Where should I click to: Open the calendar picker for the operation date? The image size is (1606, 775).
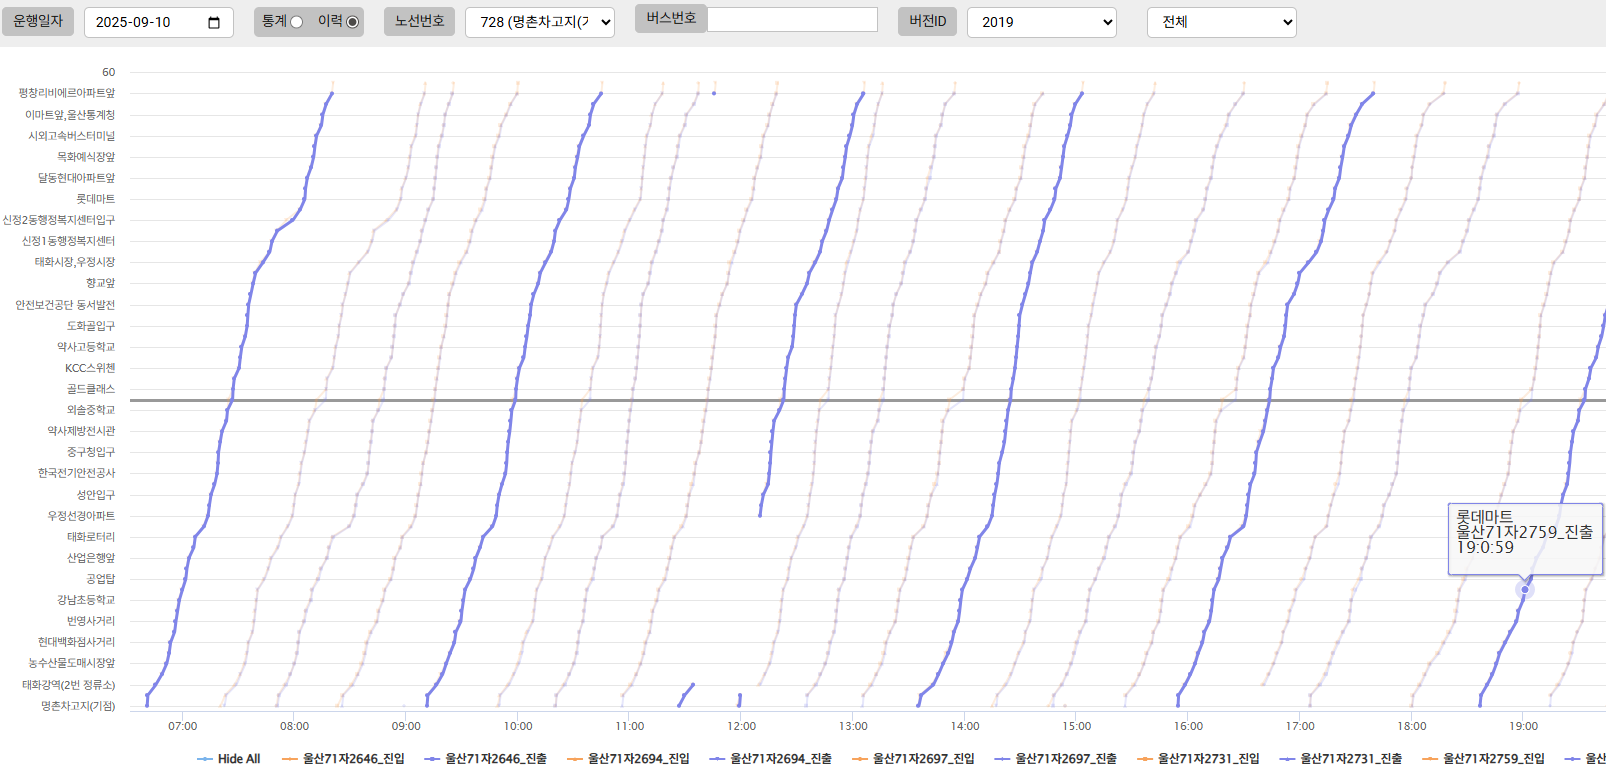(x=214, y=23)
